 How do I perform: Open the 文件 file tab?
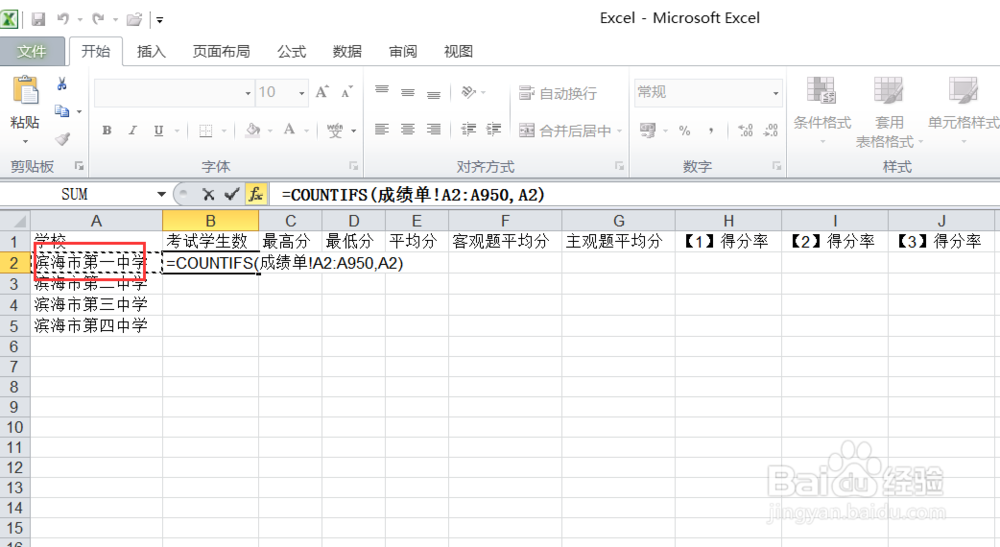pos(32,51)
